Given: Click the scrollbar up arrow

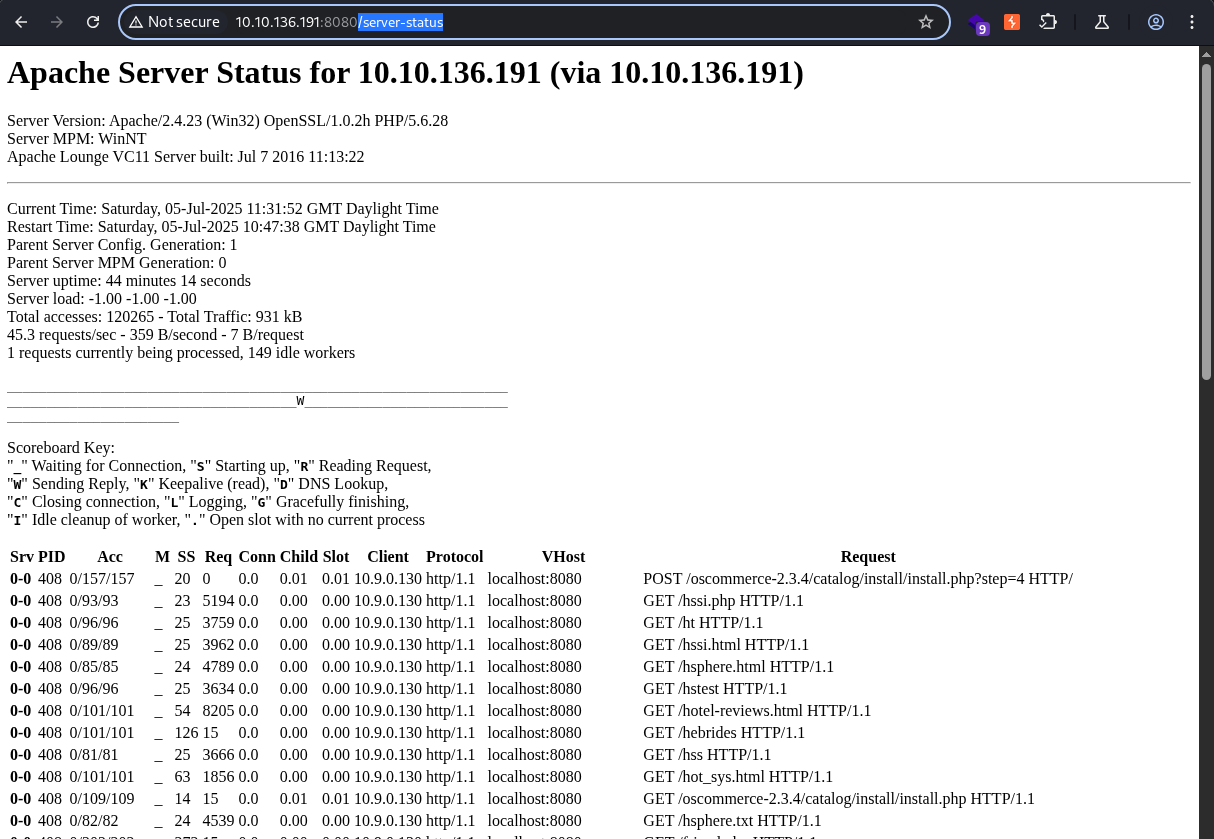Looking at the screenshot, I should click(x=1206, y=54).
